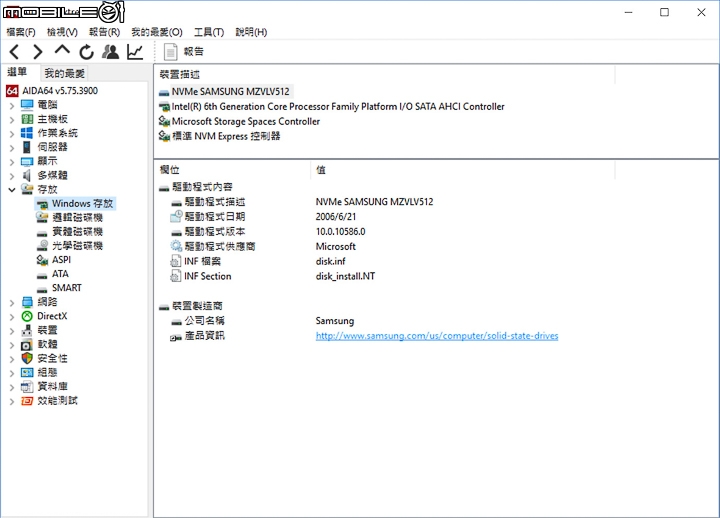Screen dimensions: 720x518
Task: Refresh the view with the circular arrow
Action: [x=86, y=52]
